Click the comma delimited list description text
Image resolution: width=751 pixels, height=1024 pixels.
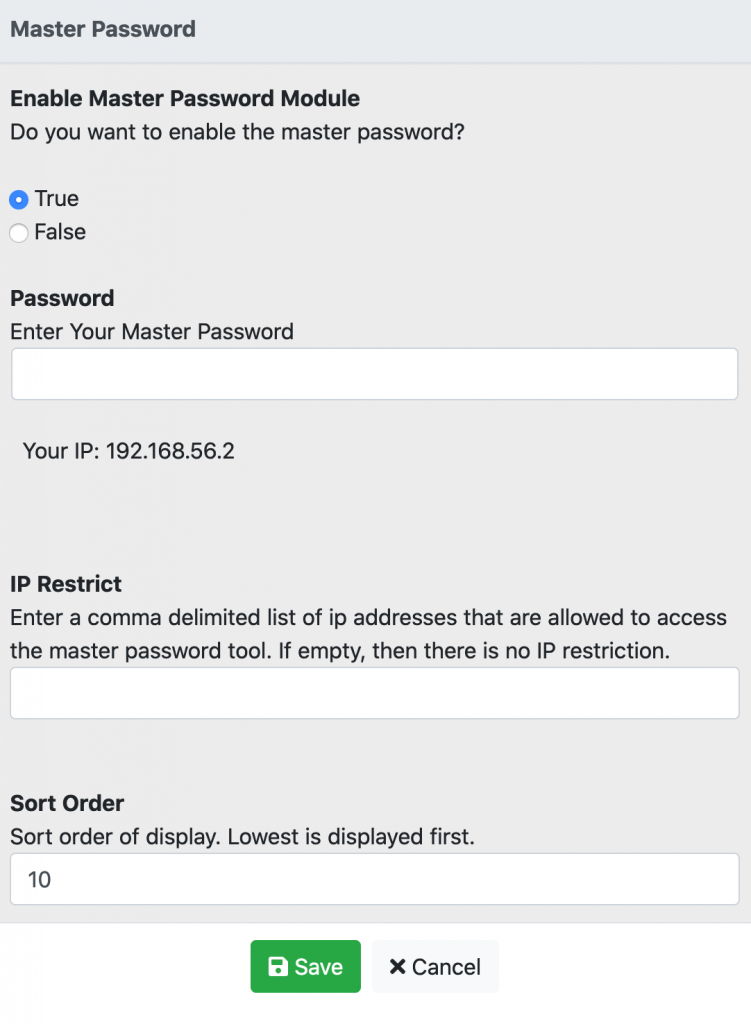[368, 634]
